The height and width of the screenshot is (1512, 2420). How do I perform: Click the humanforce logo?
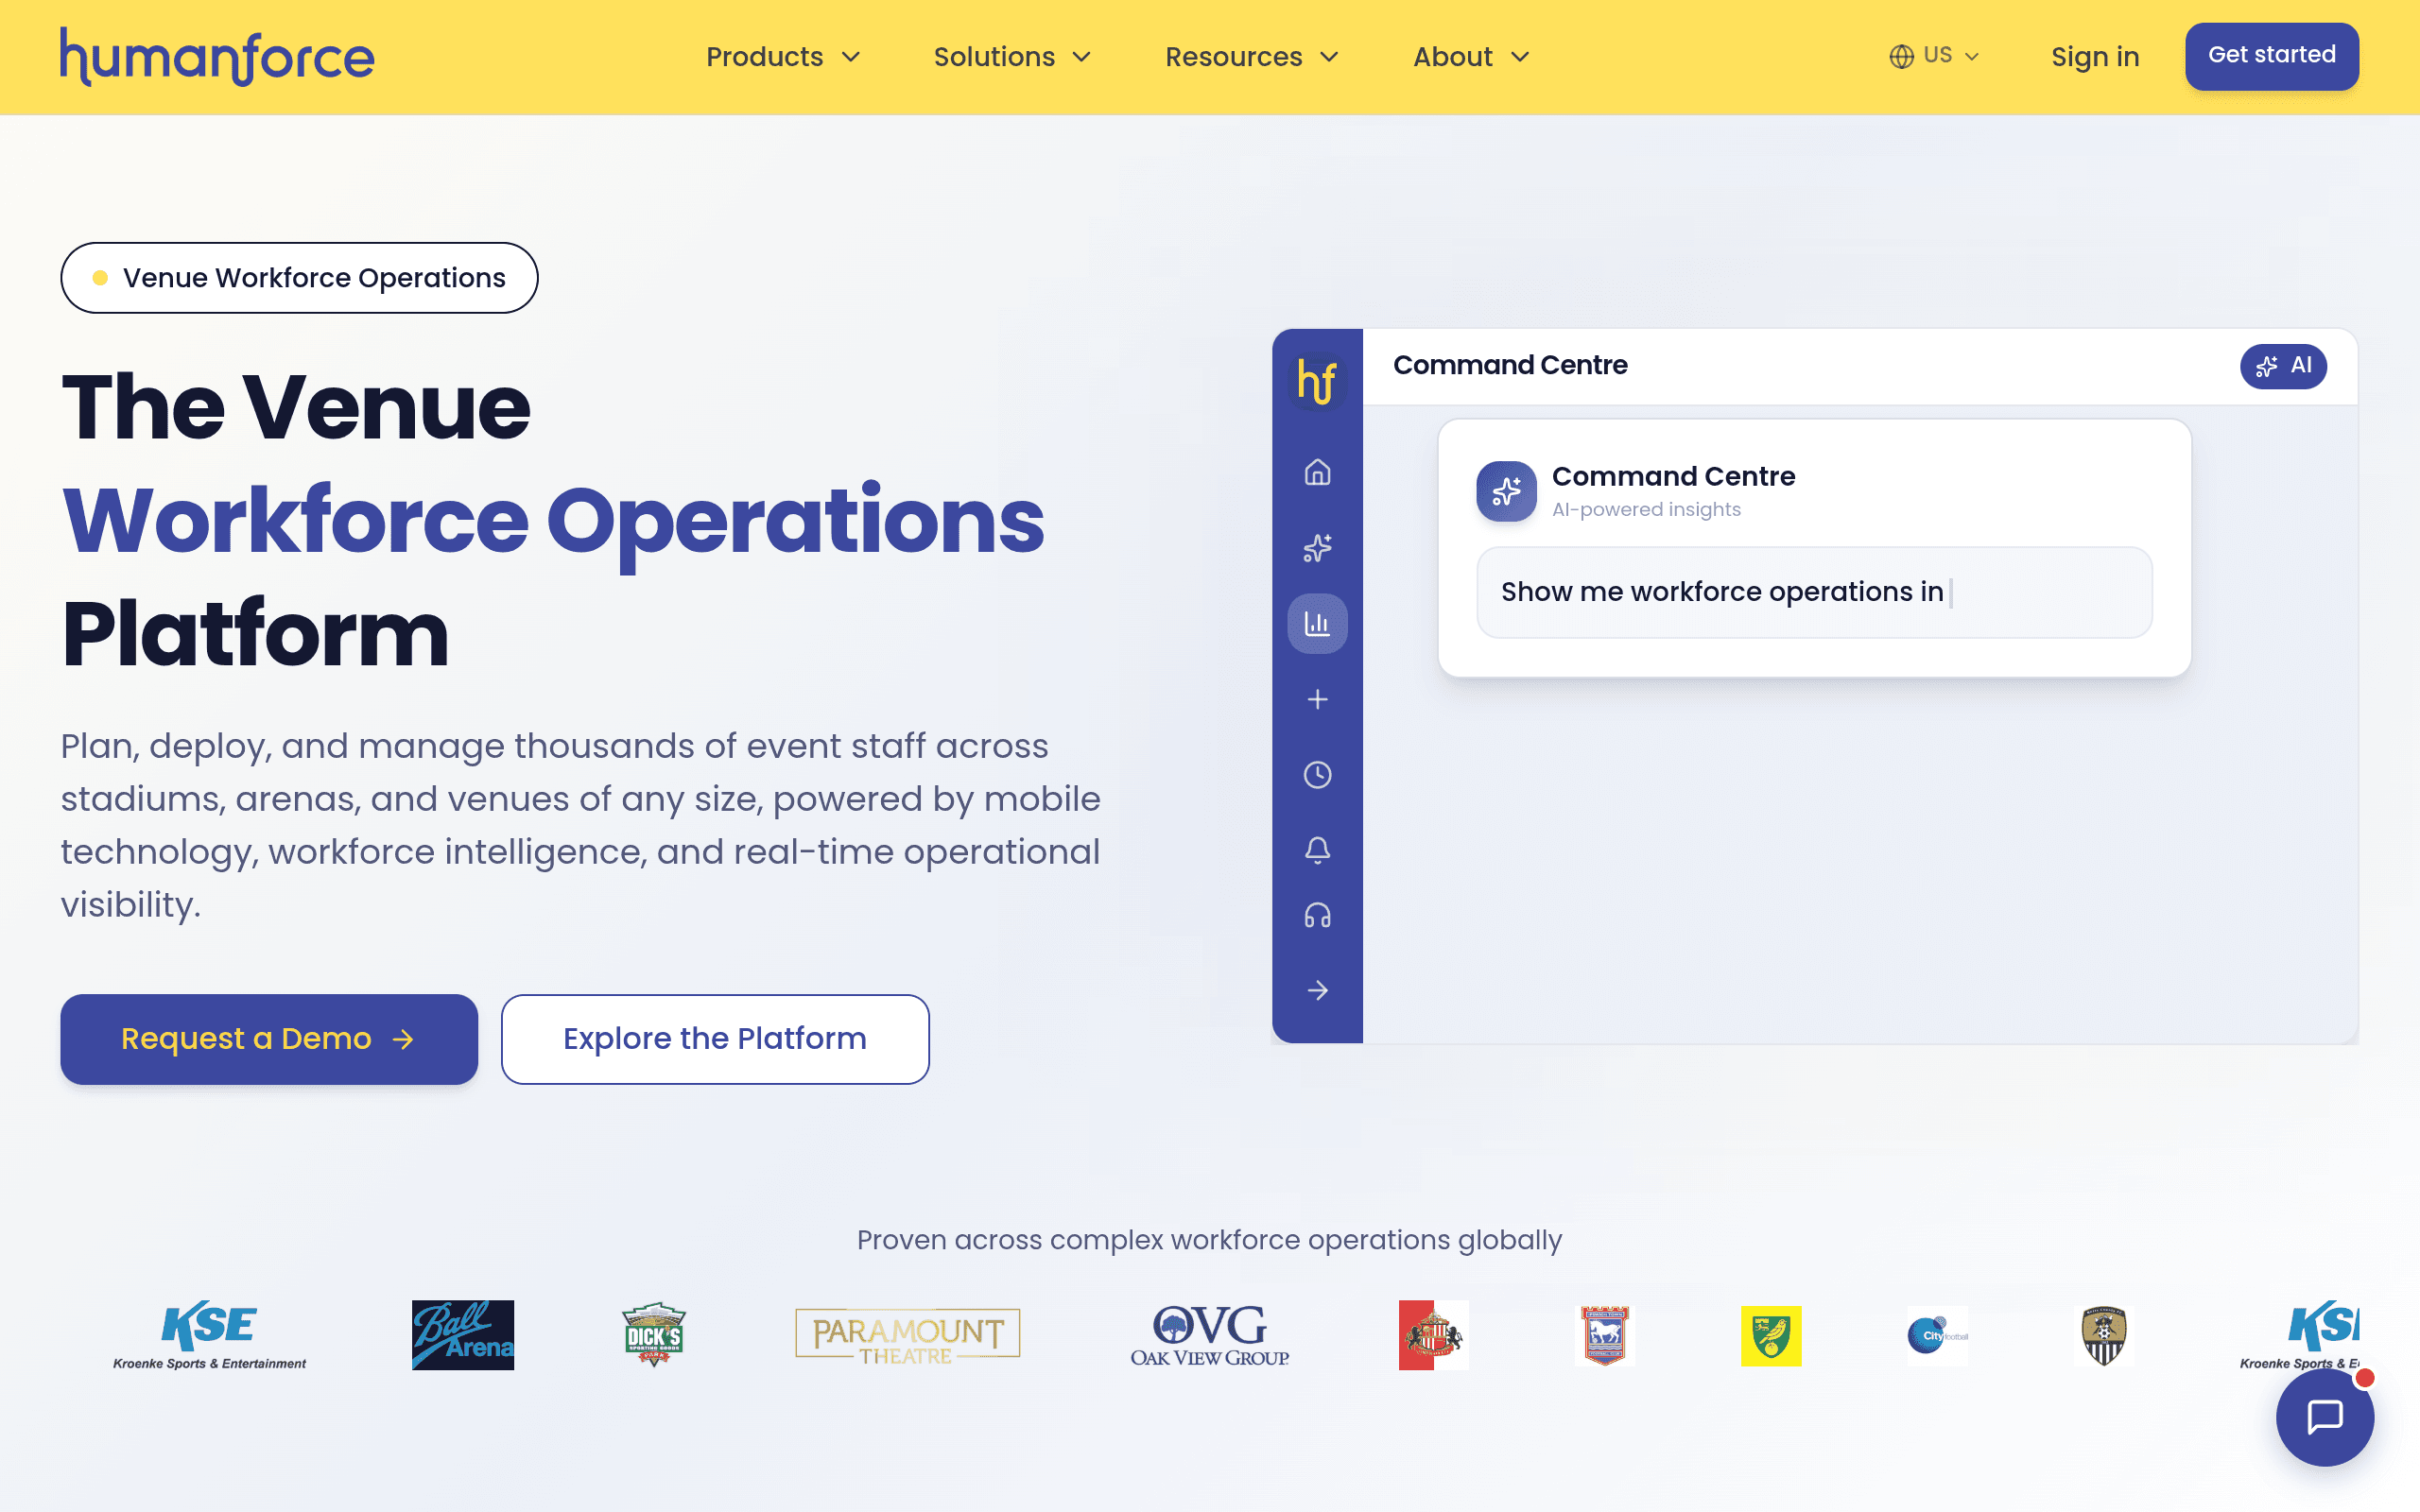pos(217,57)
